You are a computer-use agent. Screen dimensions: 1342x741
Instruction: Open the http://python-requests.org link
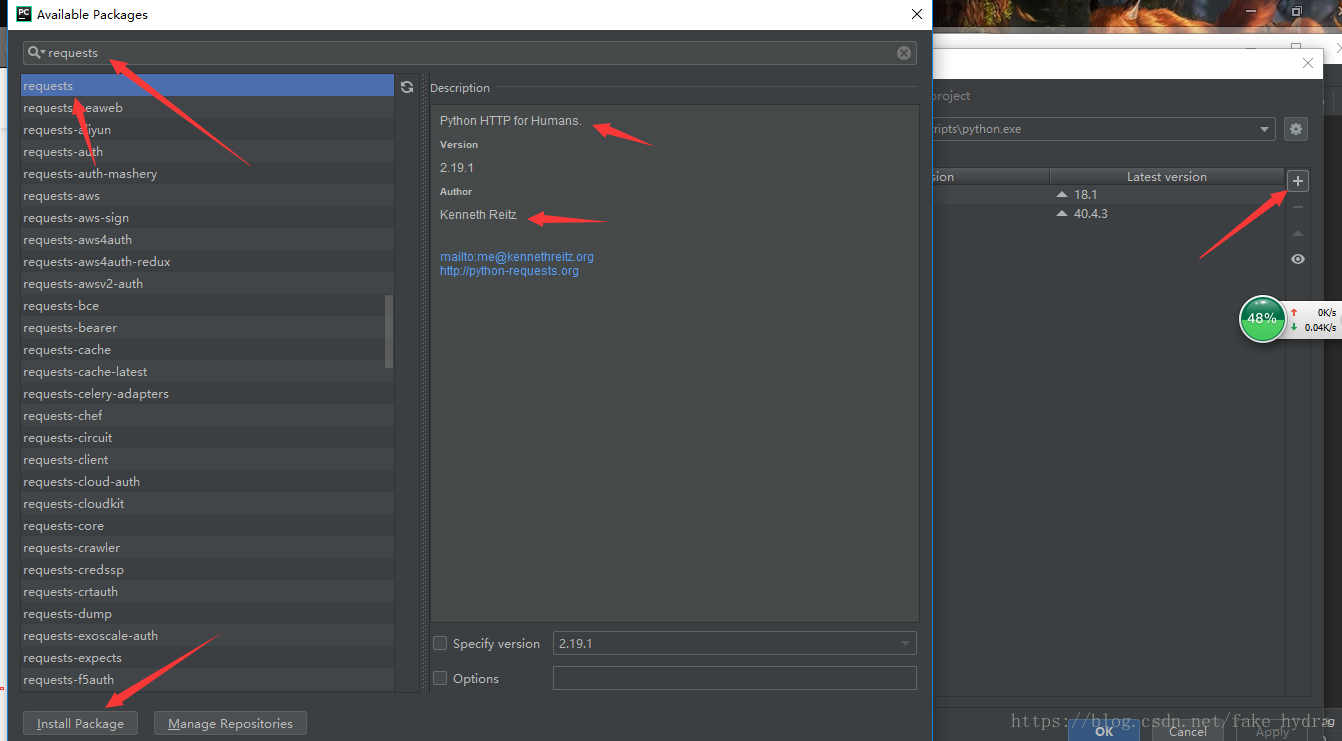coord(509,271)
